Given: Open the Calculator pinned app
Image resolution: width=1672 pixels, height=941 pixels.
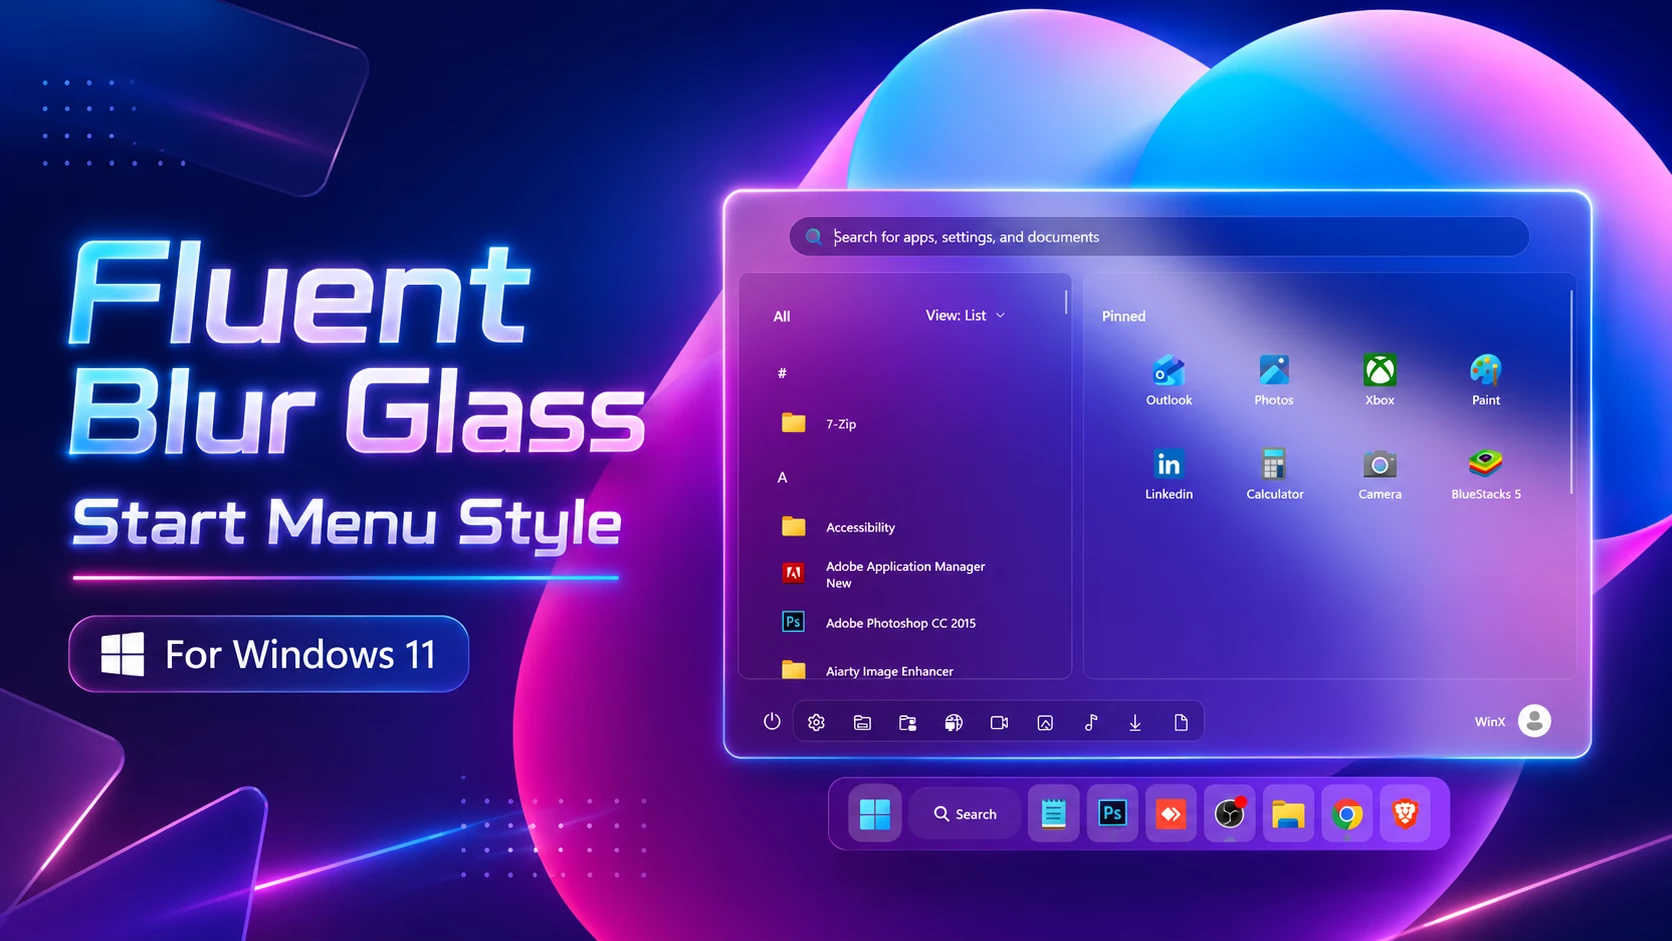Looking at the screenshot, I should pyautogui.click(x=1274, y=474).
